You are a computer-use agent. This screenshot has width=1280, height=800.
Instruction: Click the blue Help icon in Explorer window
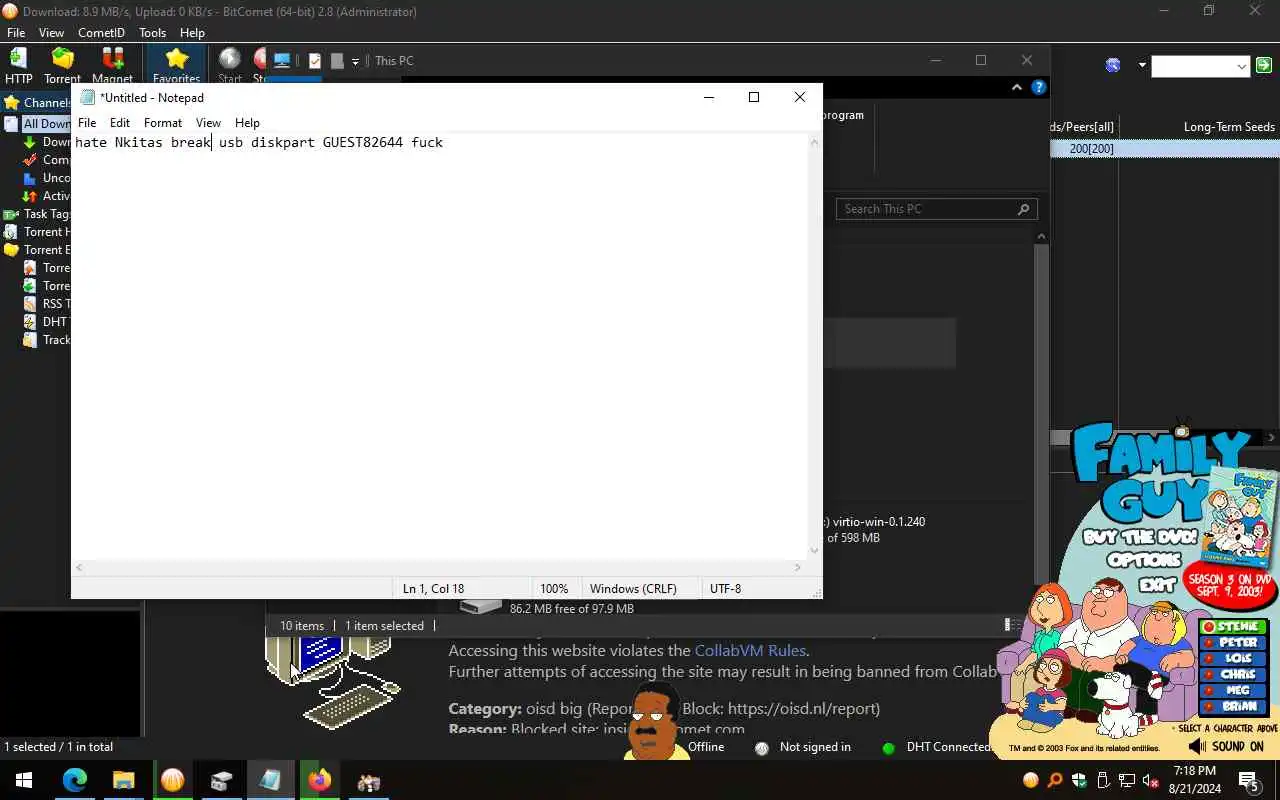[1039, 88]
